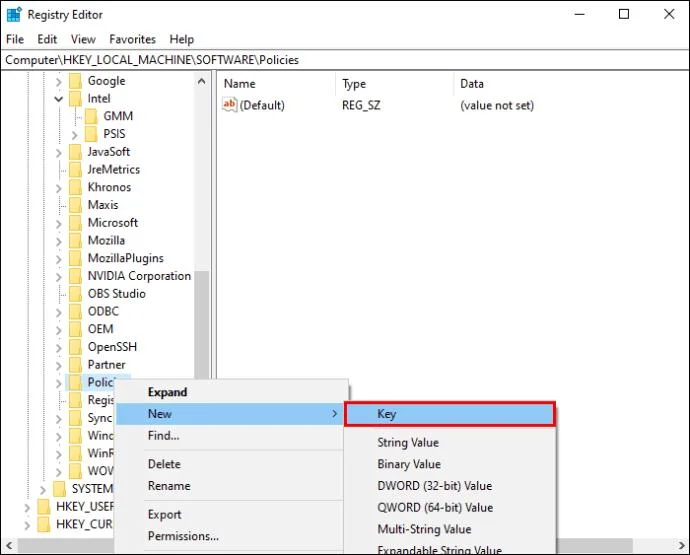Click the Registry Editor app icon in title bar

[x=14, y=14]
